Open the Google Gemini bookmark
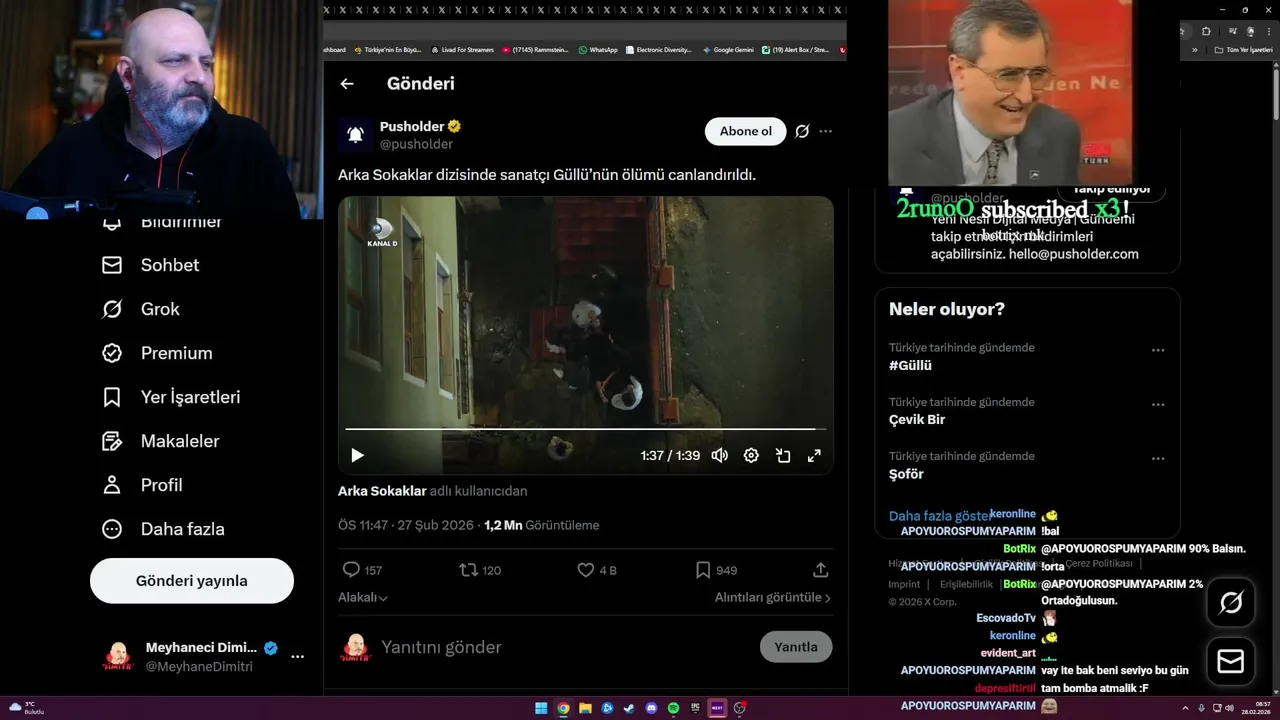Image resolution: width=1280 pixels, height=720 pixels. (728, 49)
